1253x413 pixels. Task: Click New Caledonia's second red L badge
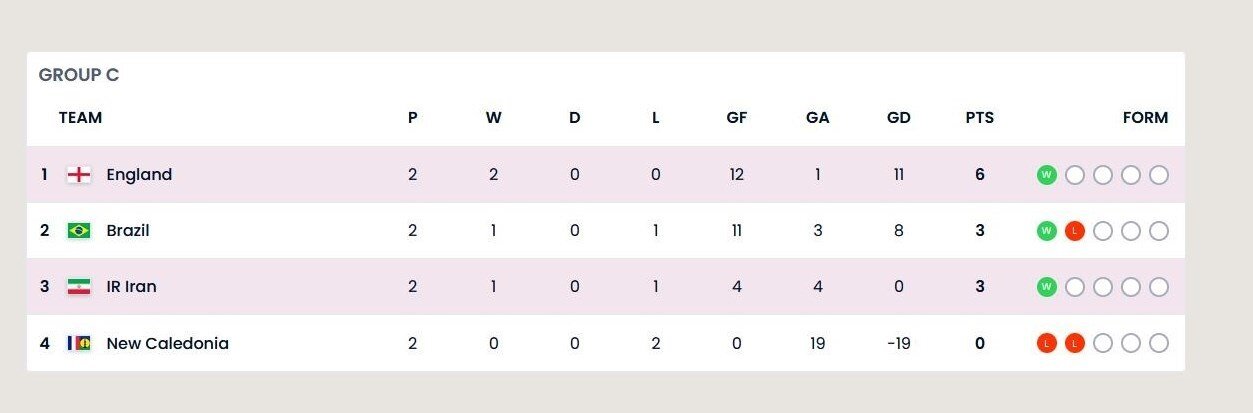1075,343
